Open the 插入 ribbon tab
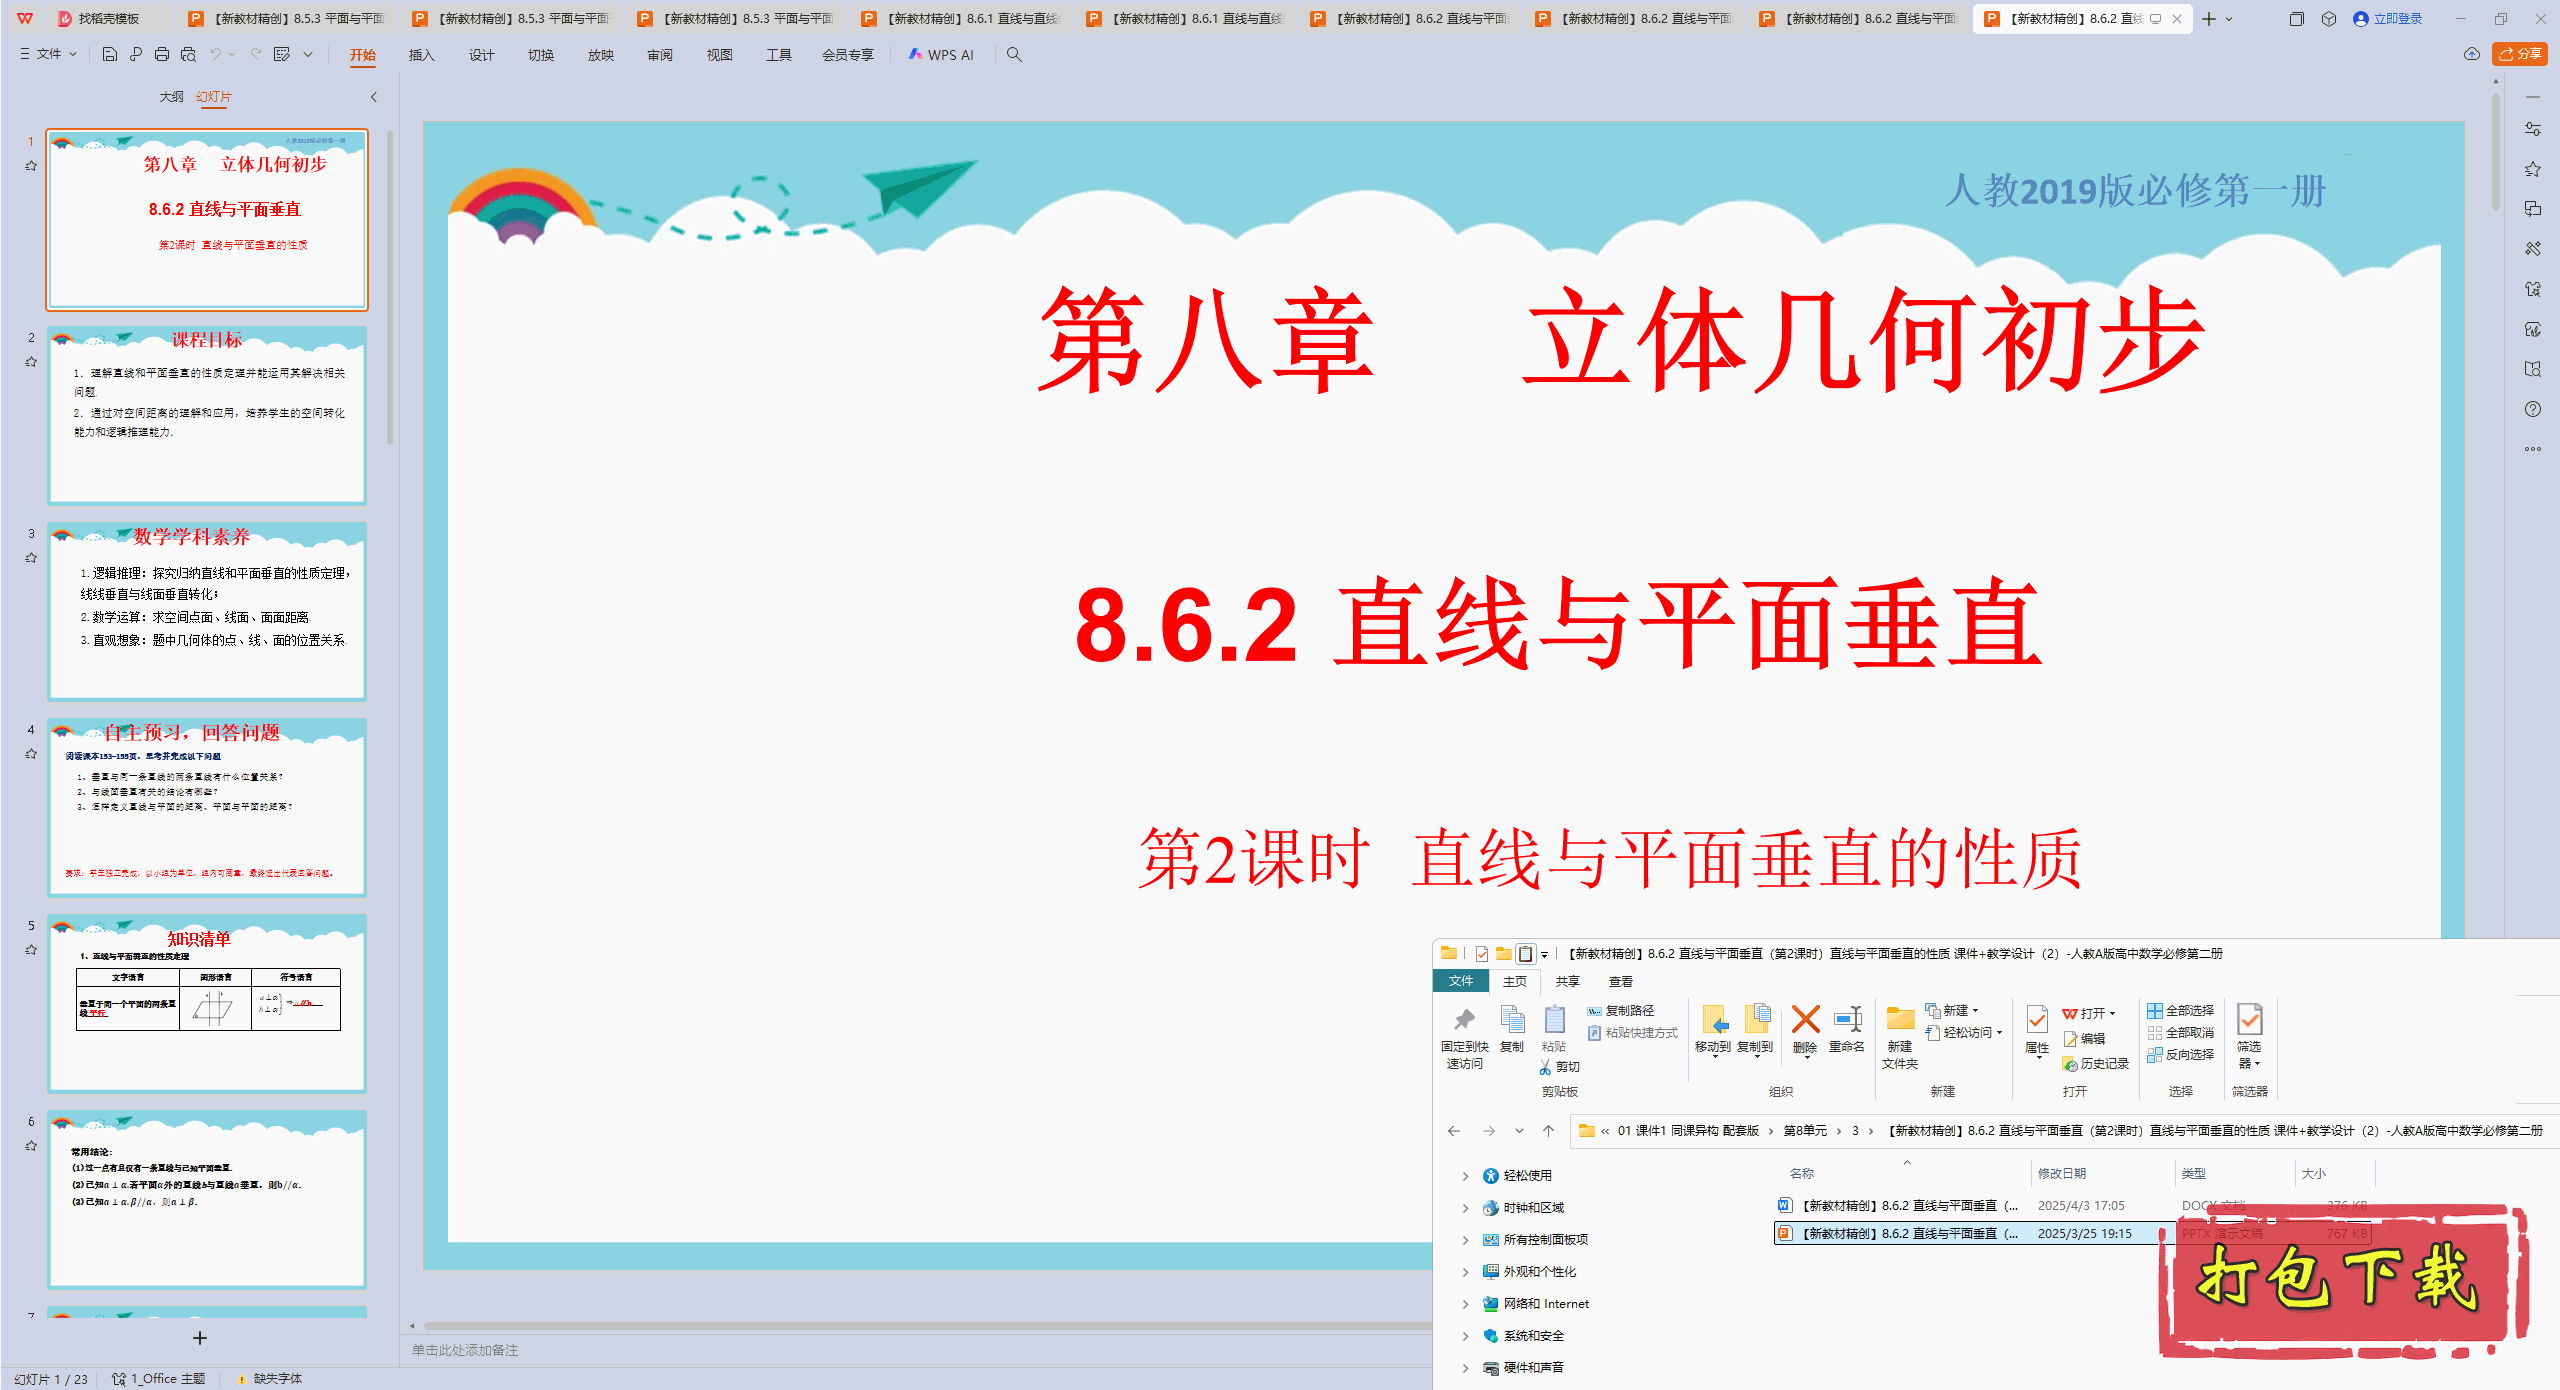The height and width of the screenshot is (1390, 2560). [421, 55]
